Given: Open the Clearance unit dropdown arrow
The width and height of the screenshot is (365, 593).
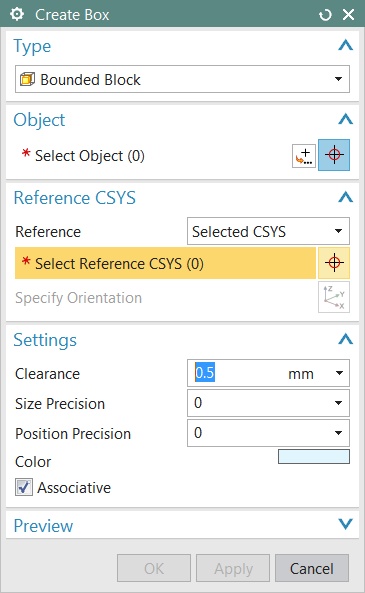Looking at the screenshot, I should point(339,373).
